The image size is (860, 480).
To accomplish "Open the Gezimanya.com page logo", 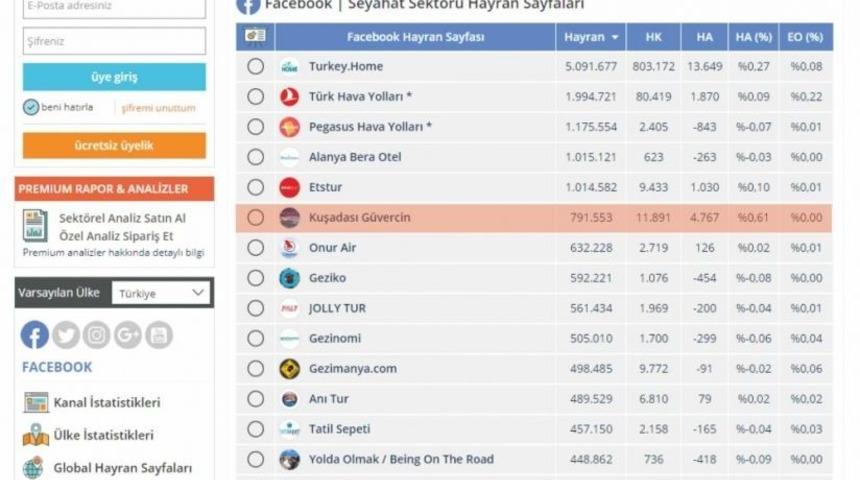I will click(x=289, y=369).
